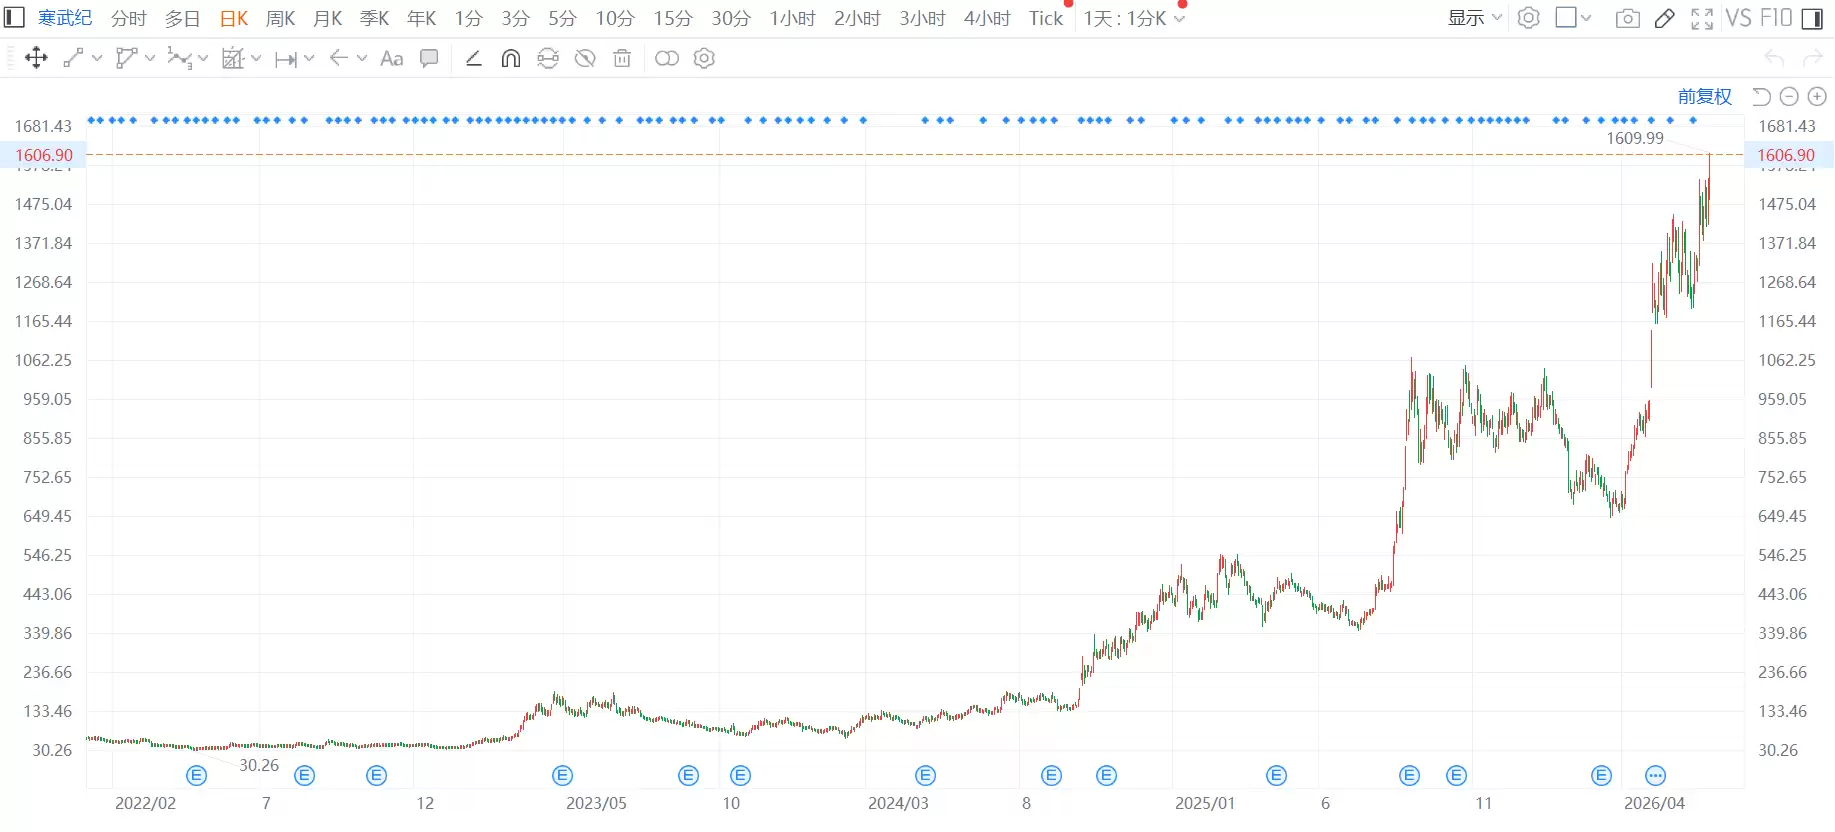Activate the magnet snap tool
Image resolution: width=1835 pixels, height=832 pixels.
510,58
